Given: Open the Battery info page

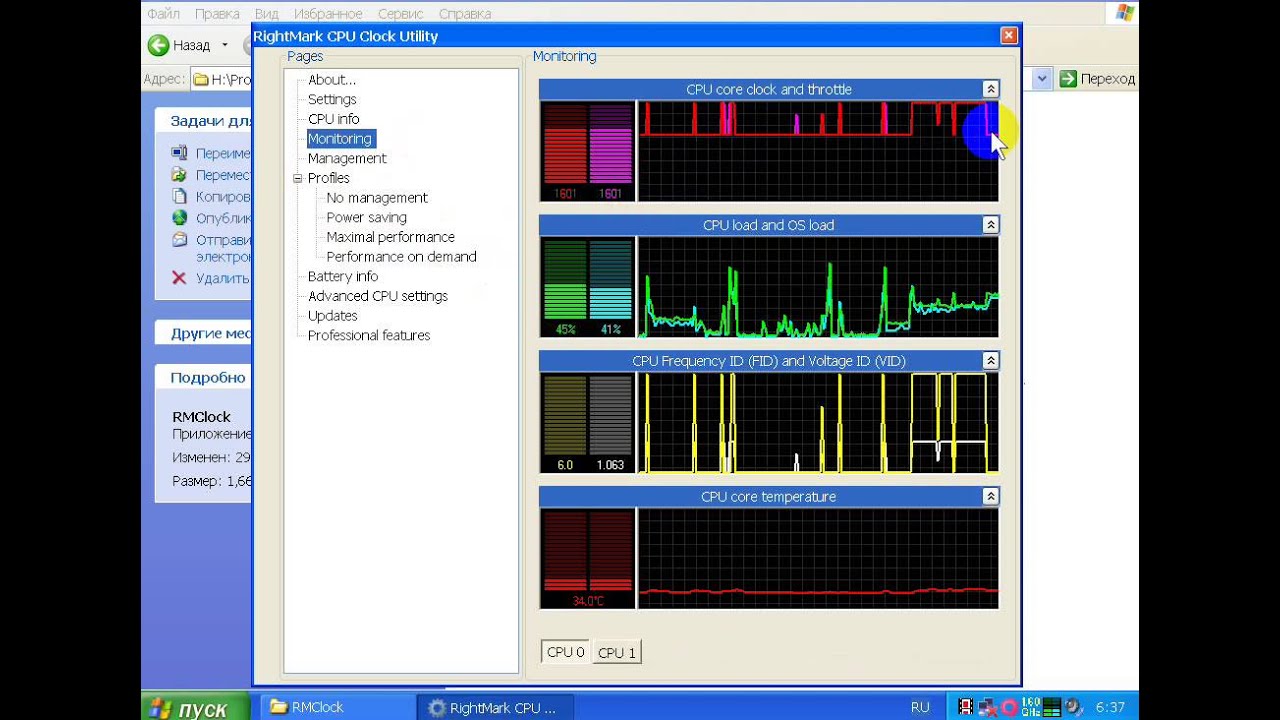Looking at the screenshot, I should pos(343,276).
